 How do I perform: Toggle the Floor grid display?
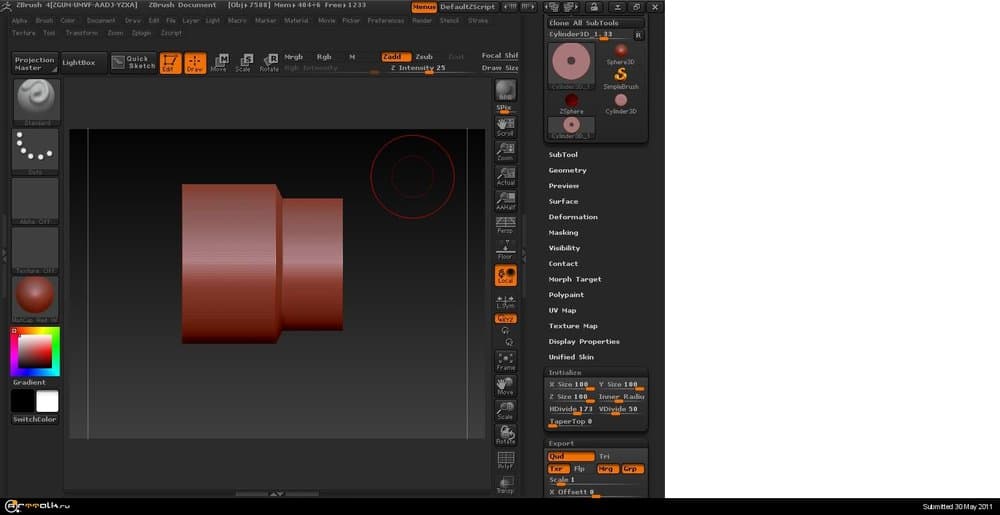pyautogui.click(x=505, y=250)
